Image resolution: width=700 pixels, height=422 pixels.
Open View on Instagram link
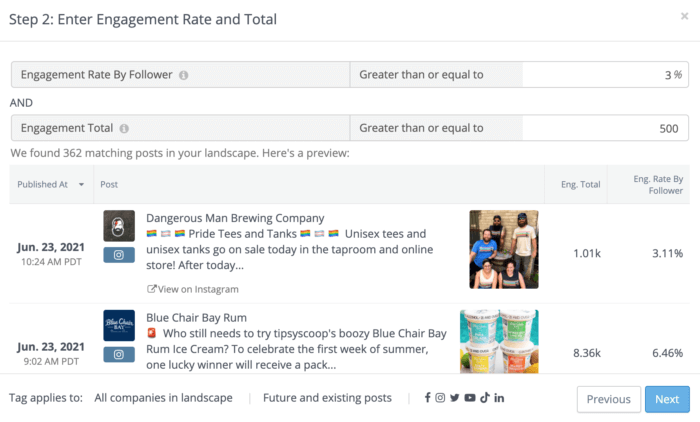[x=193, y=289]
